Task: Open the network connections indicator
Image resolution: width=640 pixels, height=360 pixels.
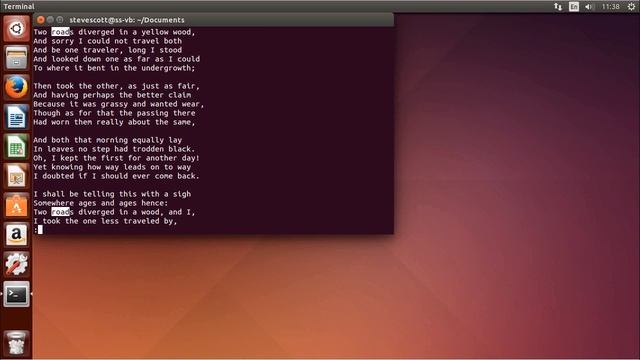Action: [x=558, y=7]
